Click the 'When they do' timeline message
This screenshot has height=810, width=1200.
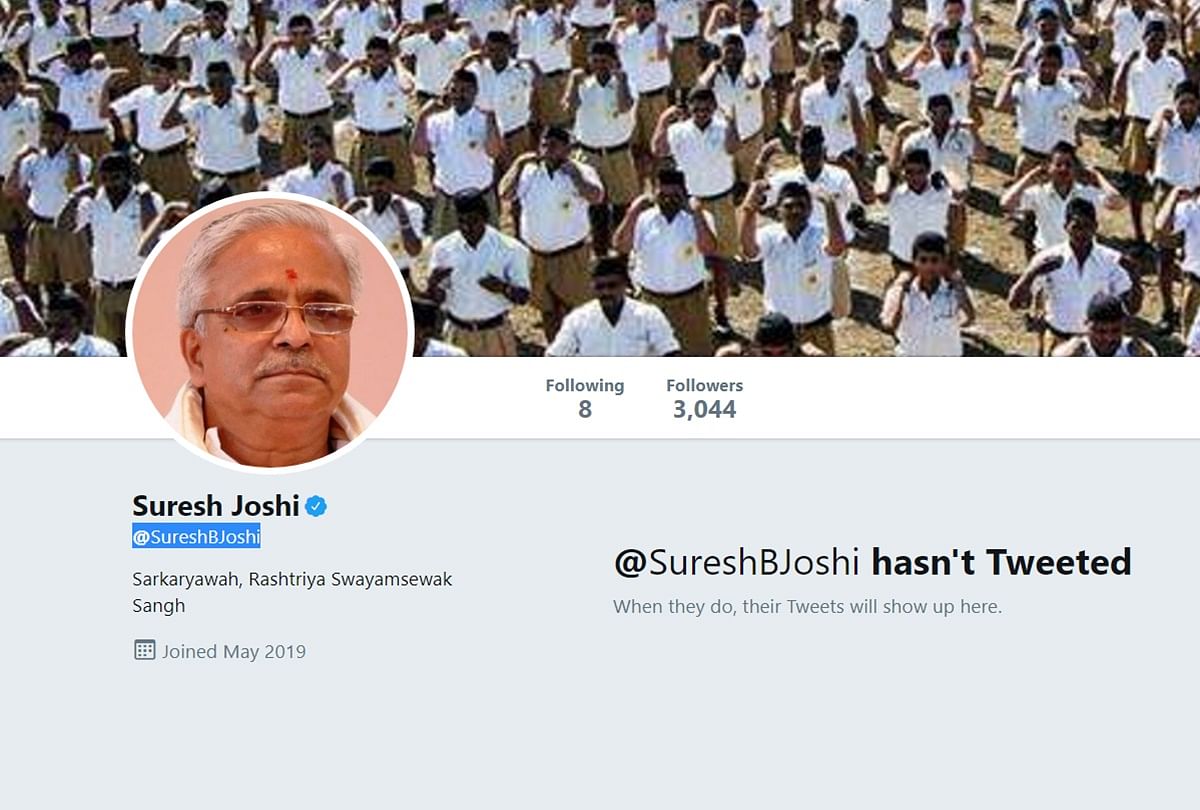[x=807, y=606]
